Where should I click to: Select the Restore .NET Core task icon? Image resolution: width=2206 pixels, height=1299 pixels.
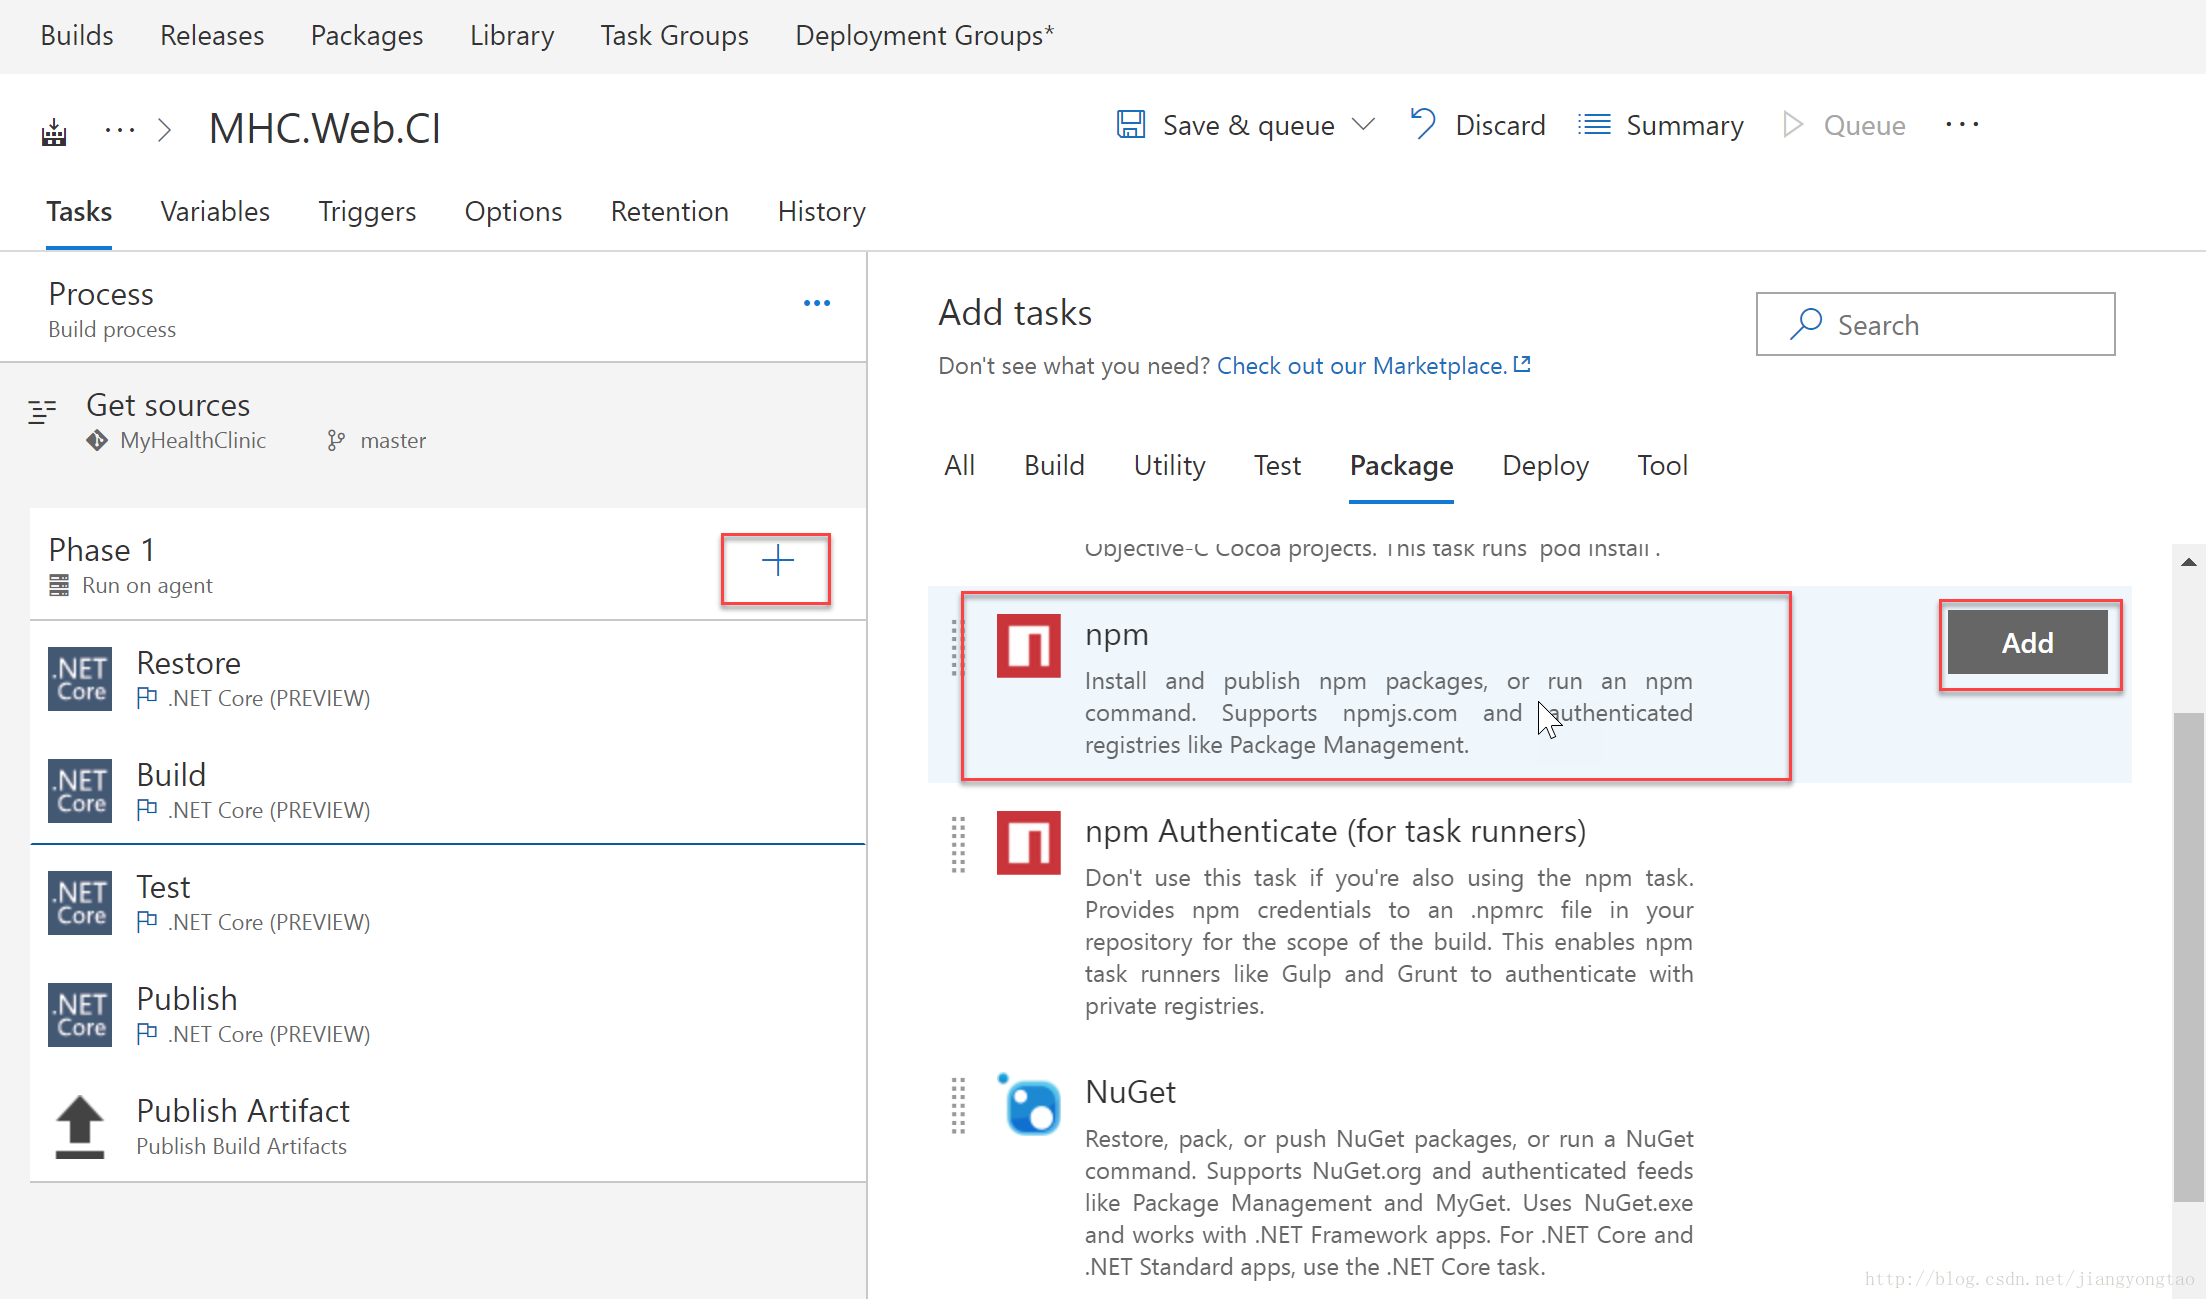click(80, 679)
